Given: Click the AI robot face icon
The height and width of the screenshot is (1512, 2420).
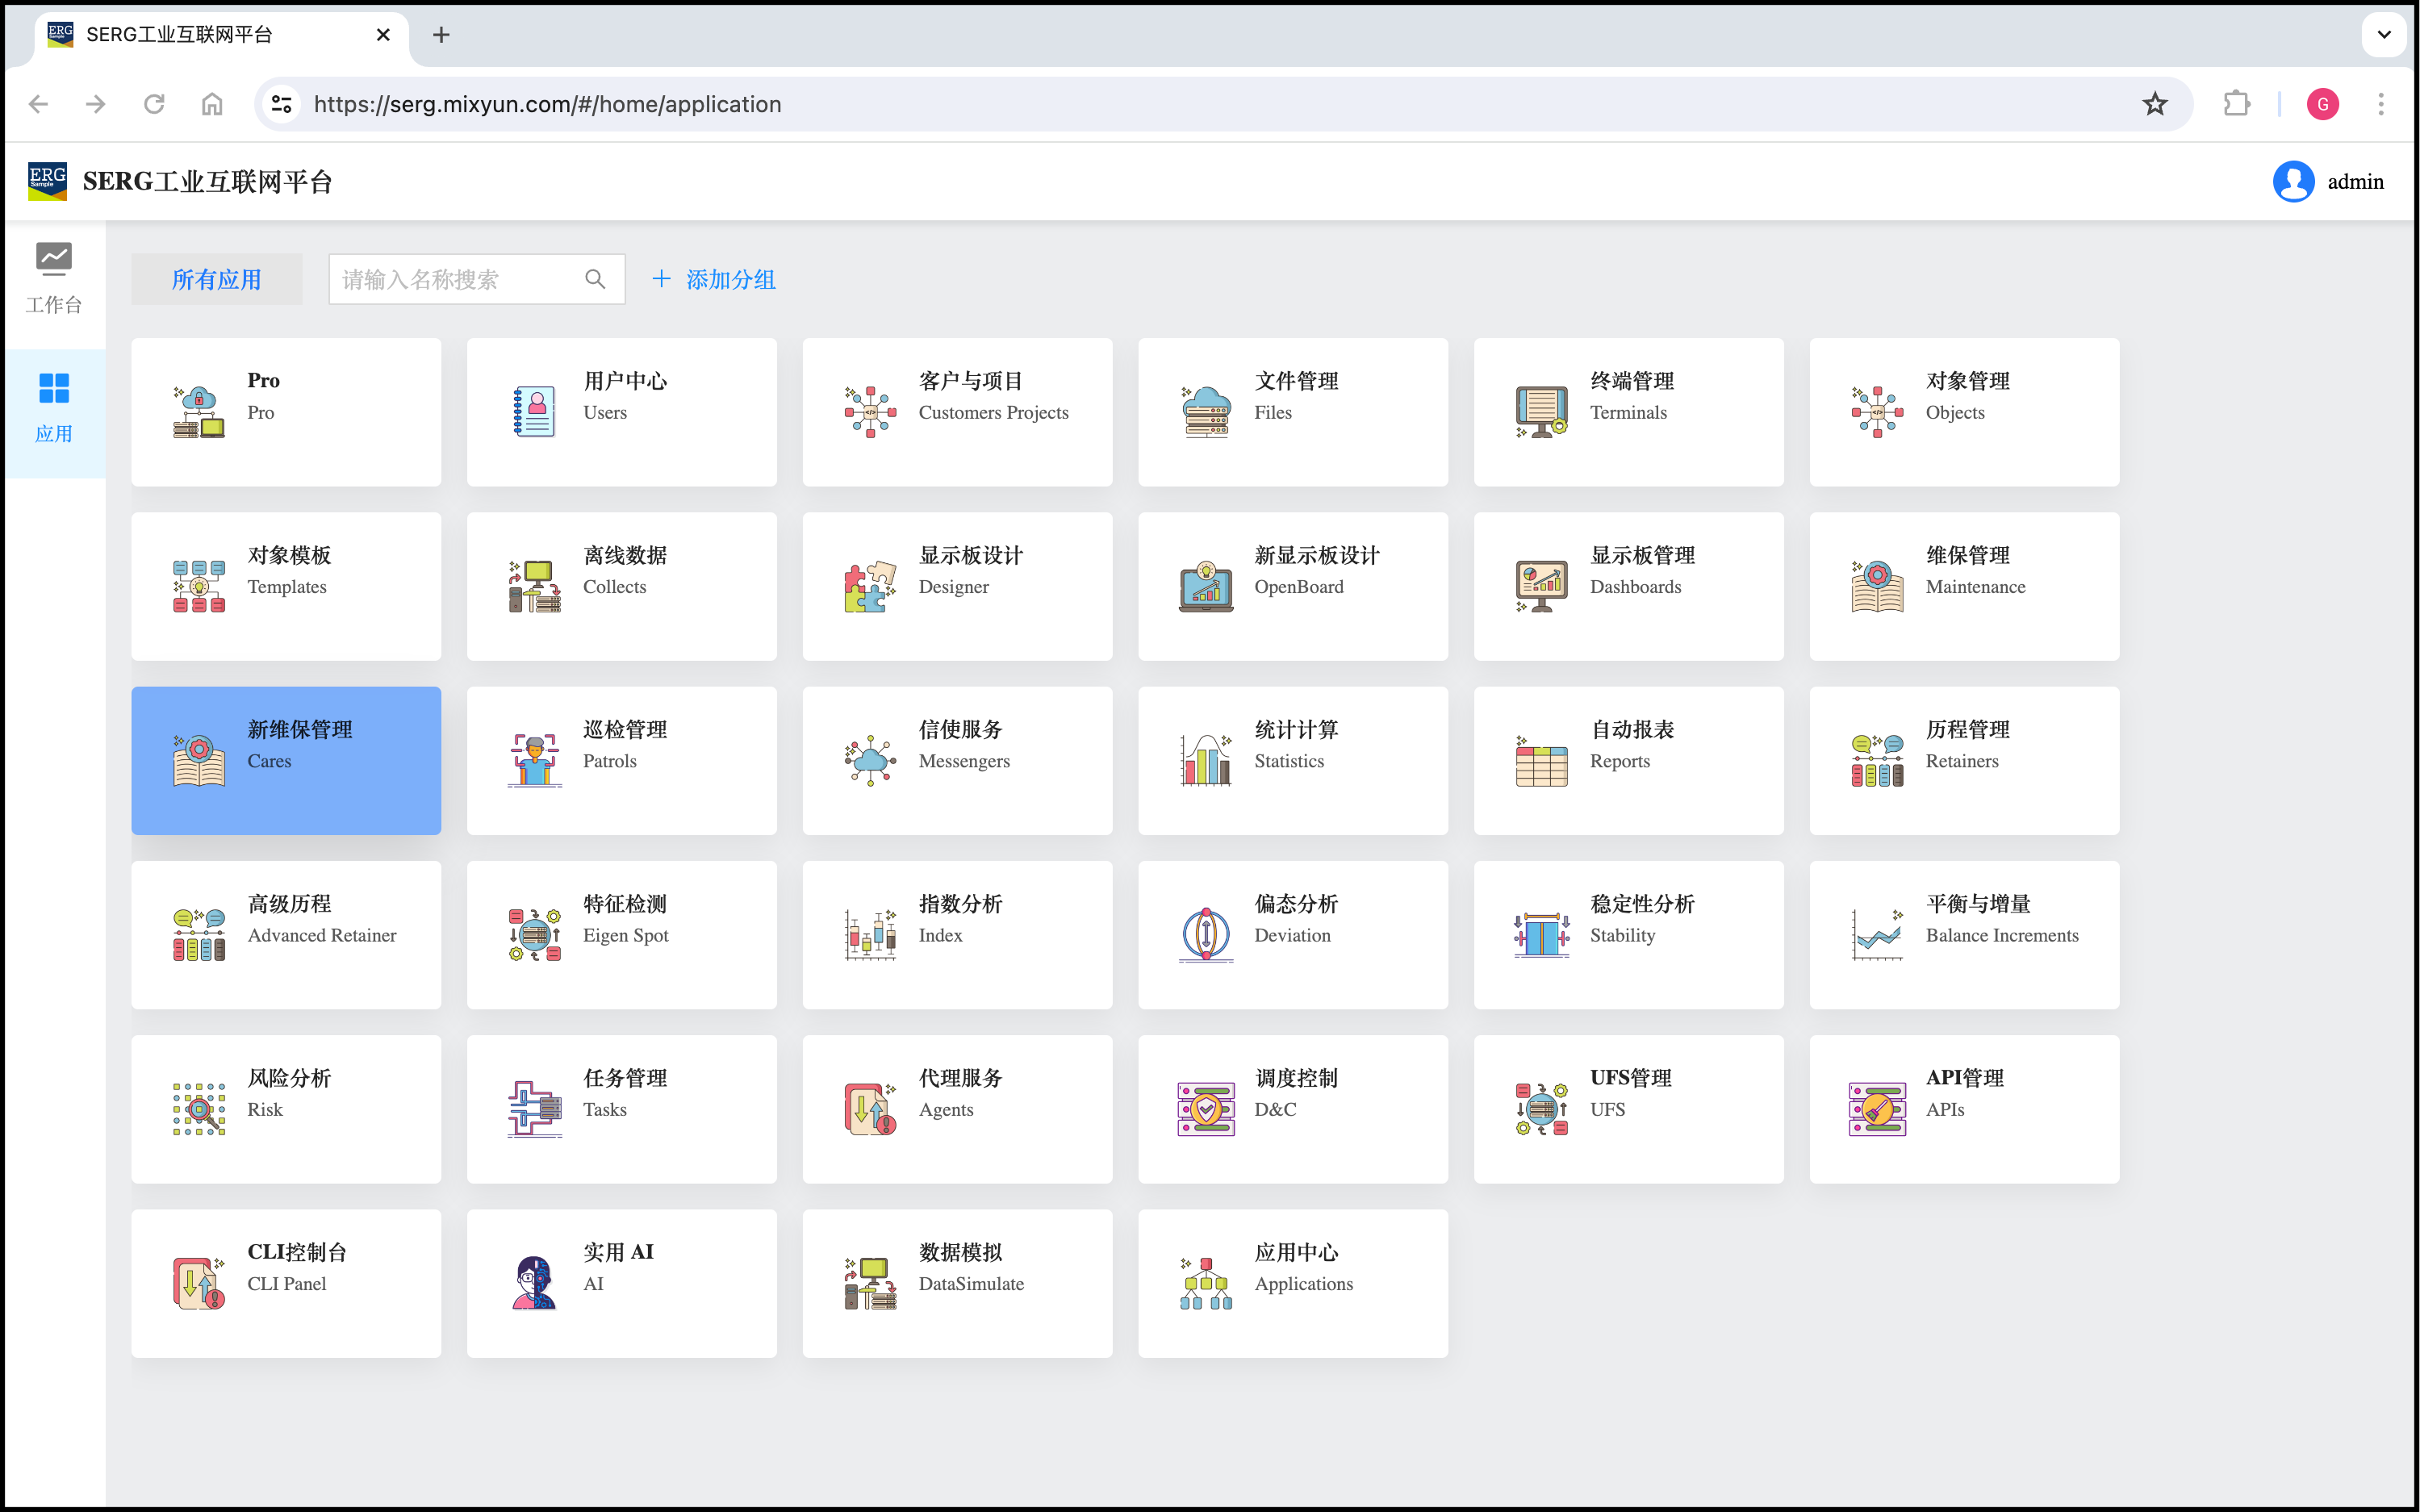Looking at the screenshot, I should (x=534, y=1283).
